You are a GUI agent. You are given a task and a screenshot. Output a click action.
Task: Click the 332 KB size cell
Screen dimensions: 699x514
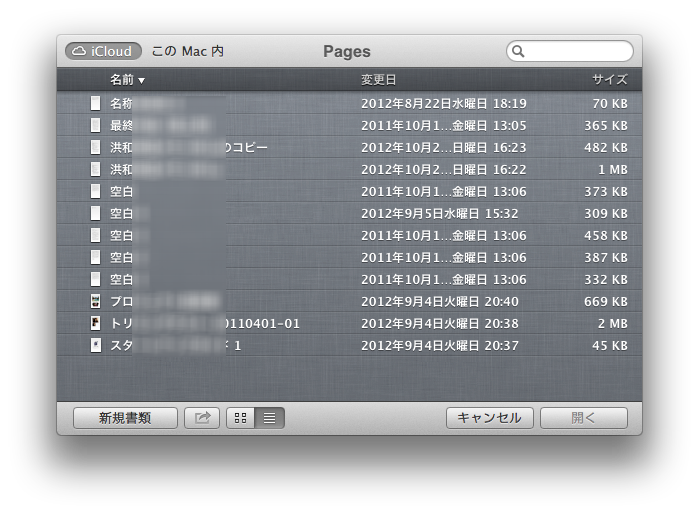coord(606,280)
